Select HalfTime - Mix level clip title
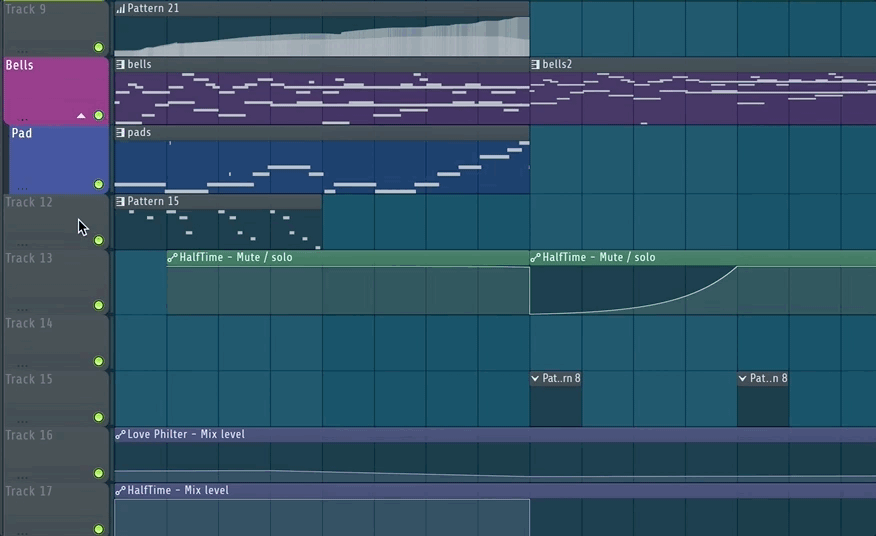 [178, 490]
